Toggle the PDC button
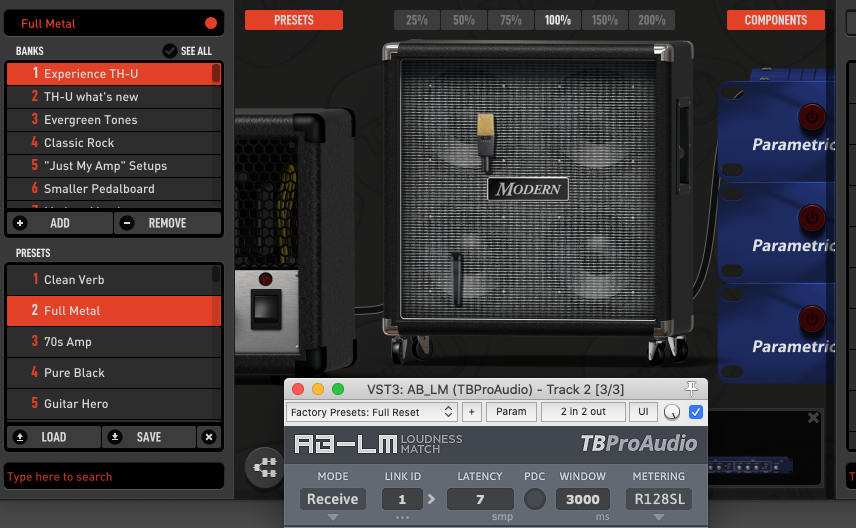 click(535, 499)
